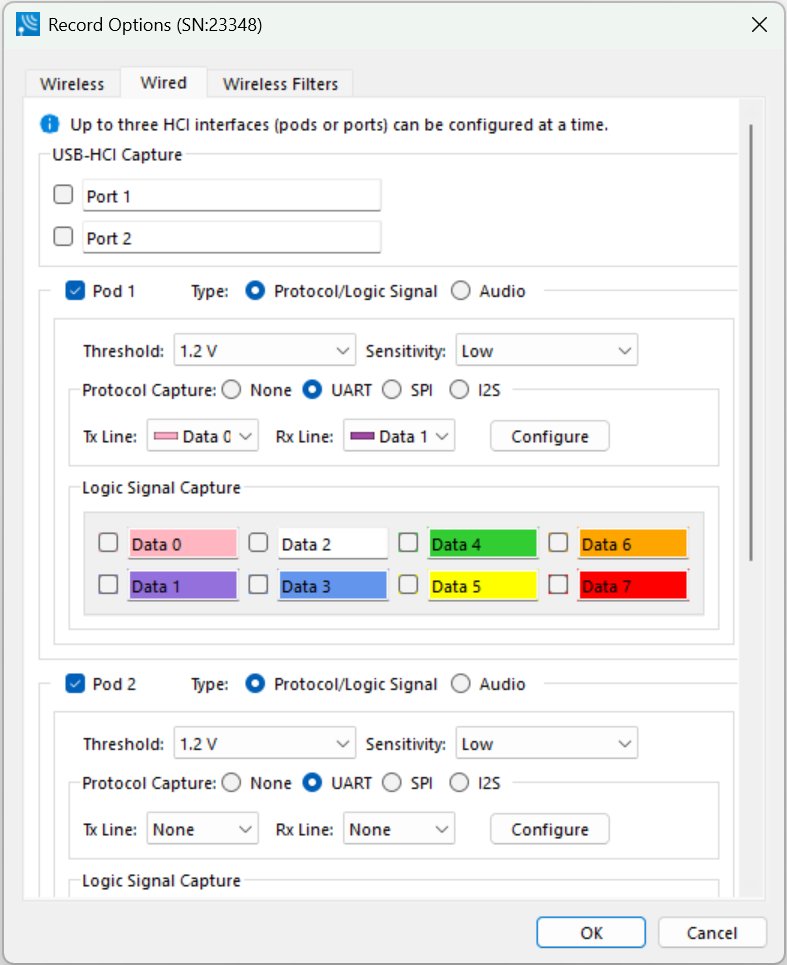Click the white Data 2 color field
This screenshot has height=965, width=787.
coord(333,543)
